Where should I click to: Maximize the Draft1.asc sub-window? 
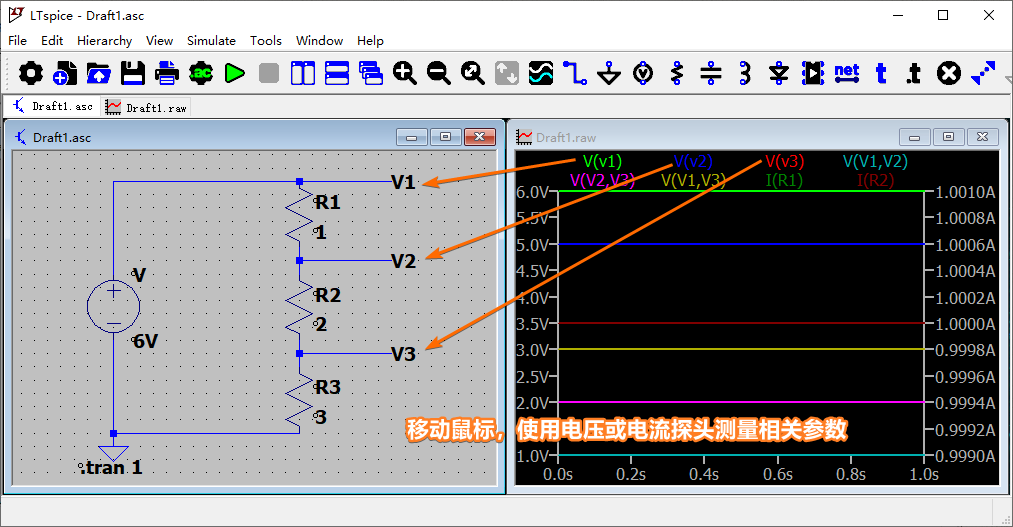[445, 137]
